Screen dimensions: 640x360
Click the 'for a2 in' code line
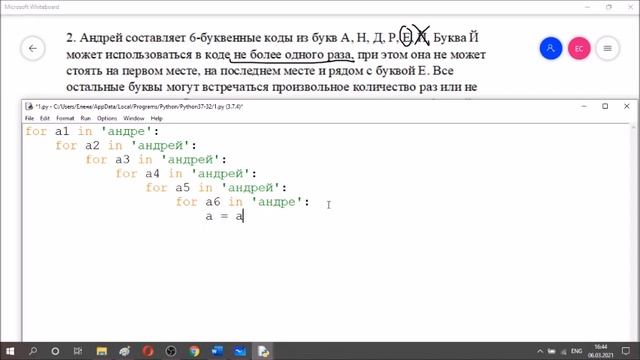click(x=126, y=146)
